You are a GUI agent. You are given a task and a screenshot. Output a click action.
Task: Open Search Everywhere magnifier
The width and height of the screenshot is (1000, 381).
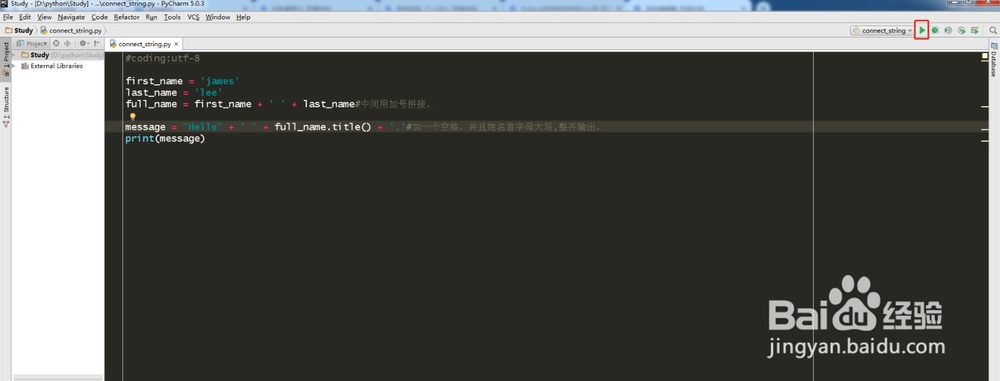coord(993,30)
